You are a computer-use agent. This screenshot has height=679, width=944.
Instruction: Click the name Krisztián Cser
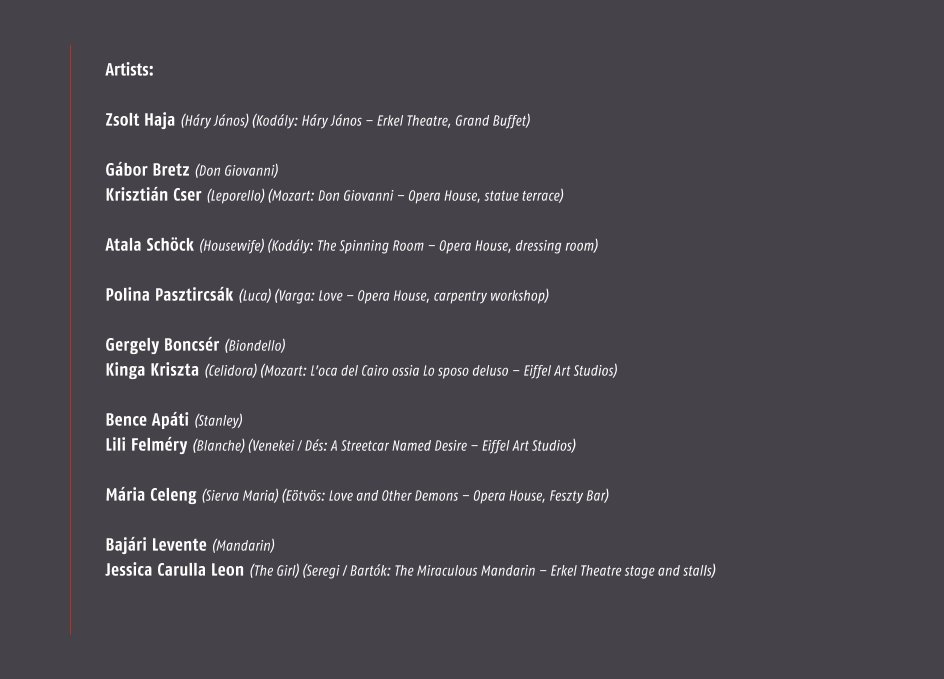point(153,195)
